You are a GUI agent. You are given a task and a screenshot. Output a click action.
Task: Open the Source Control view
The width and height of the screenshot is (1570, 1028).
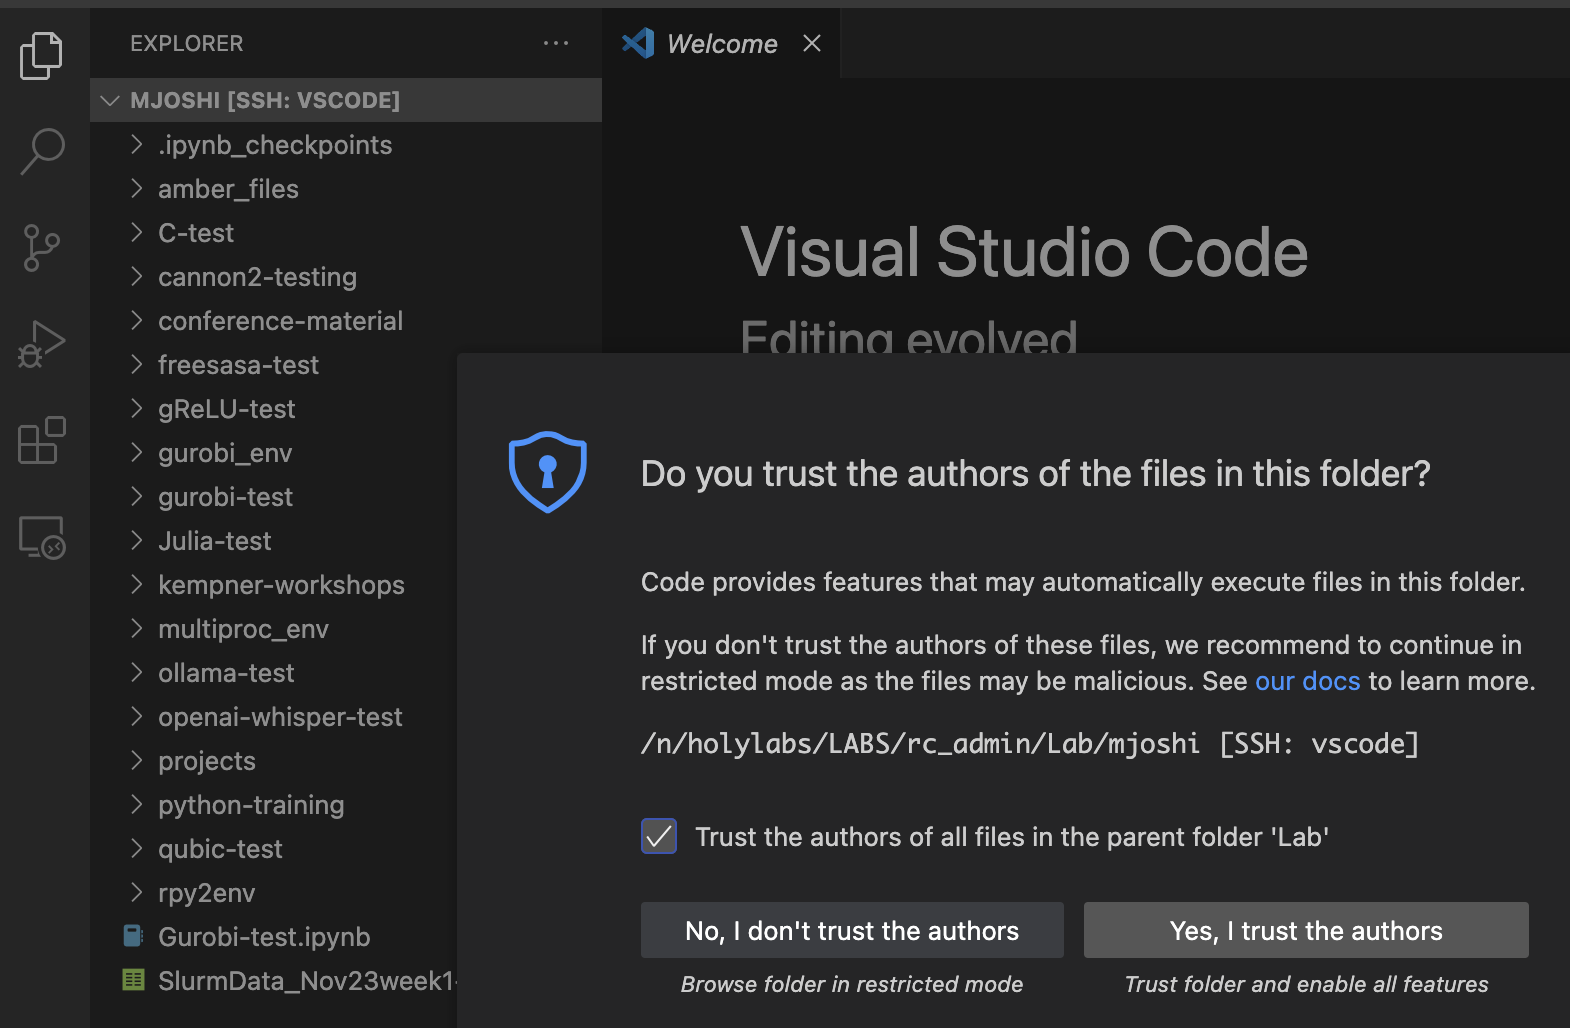[41, 248]
